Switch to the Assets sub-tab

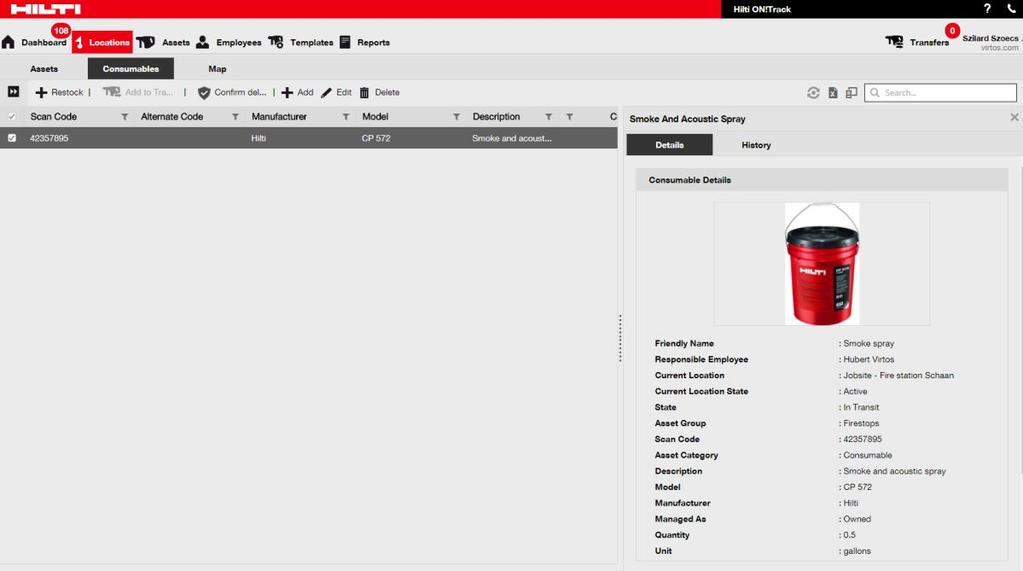[44, 69]
